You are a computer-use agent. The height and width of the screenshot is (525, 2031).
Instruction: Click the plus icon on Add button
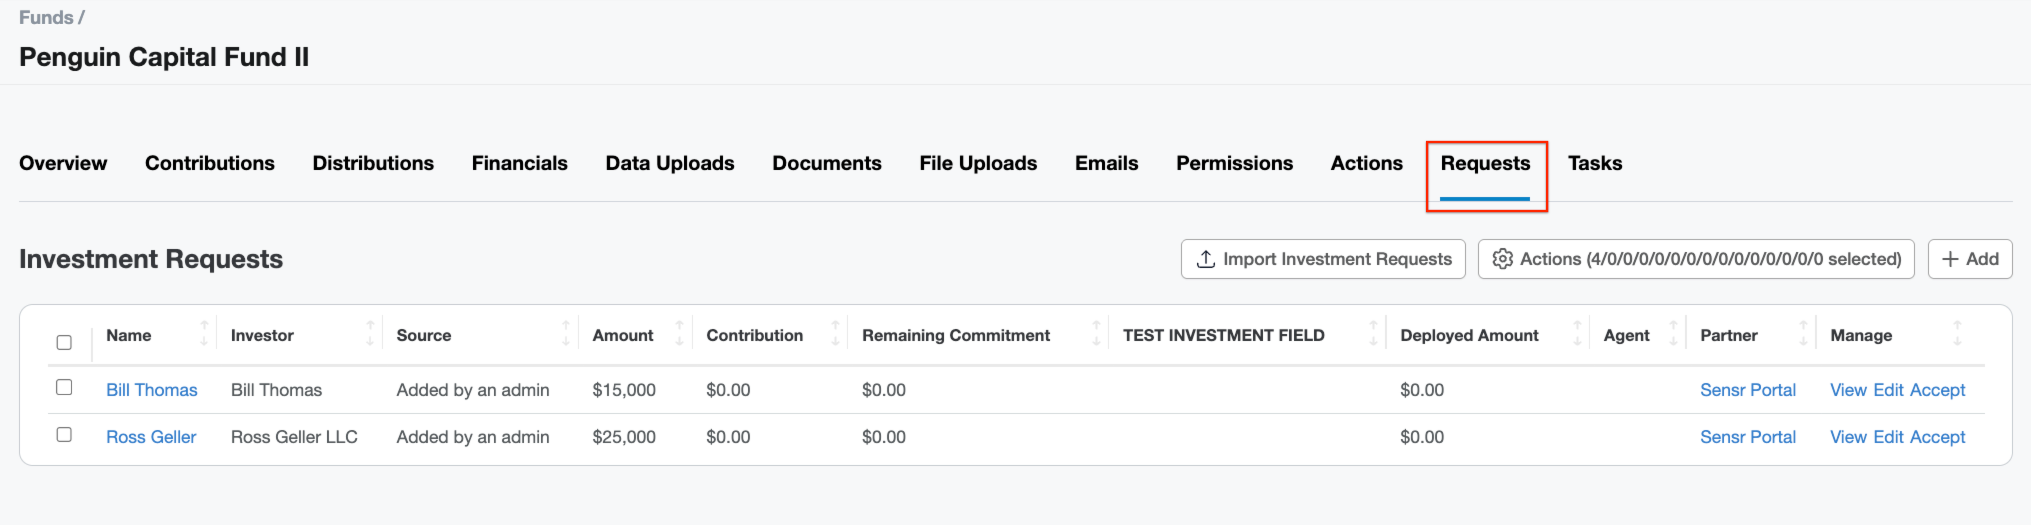[x=1950, y=259]
